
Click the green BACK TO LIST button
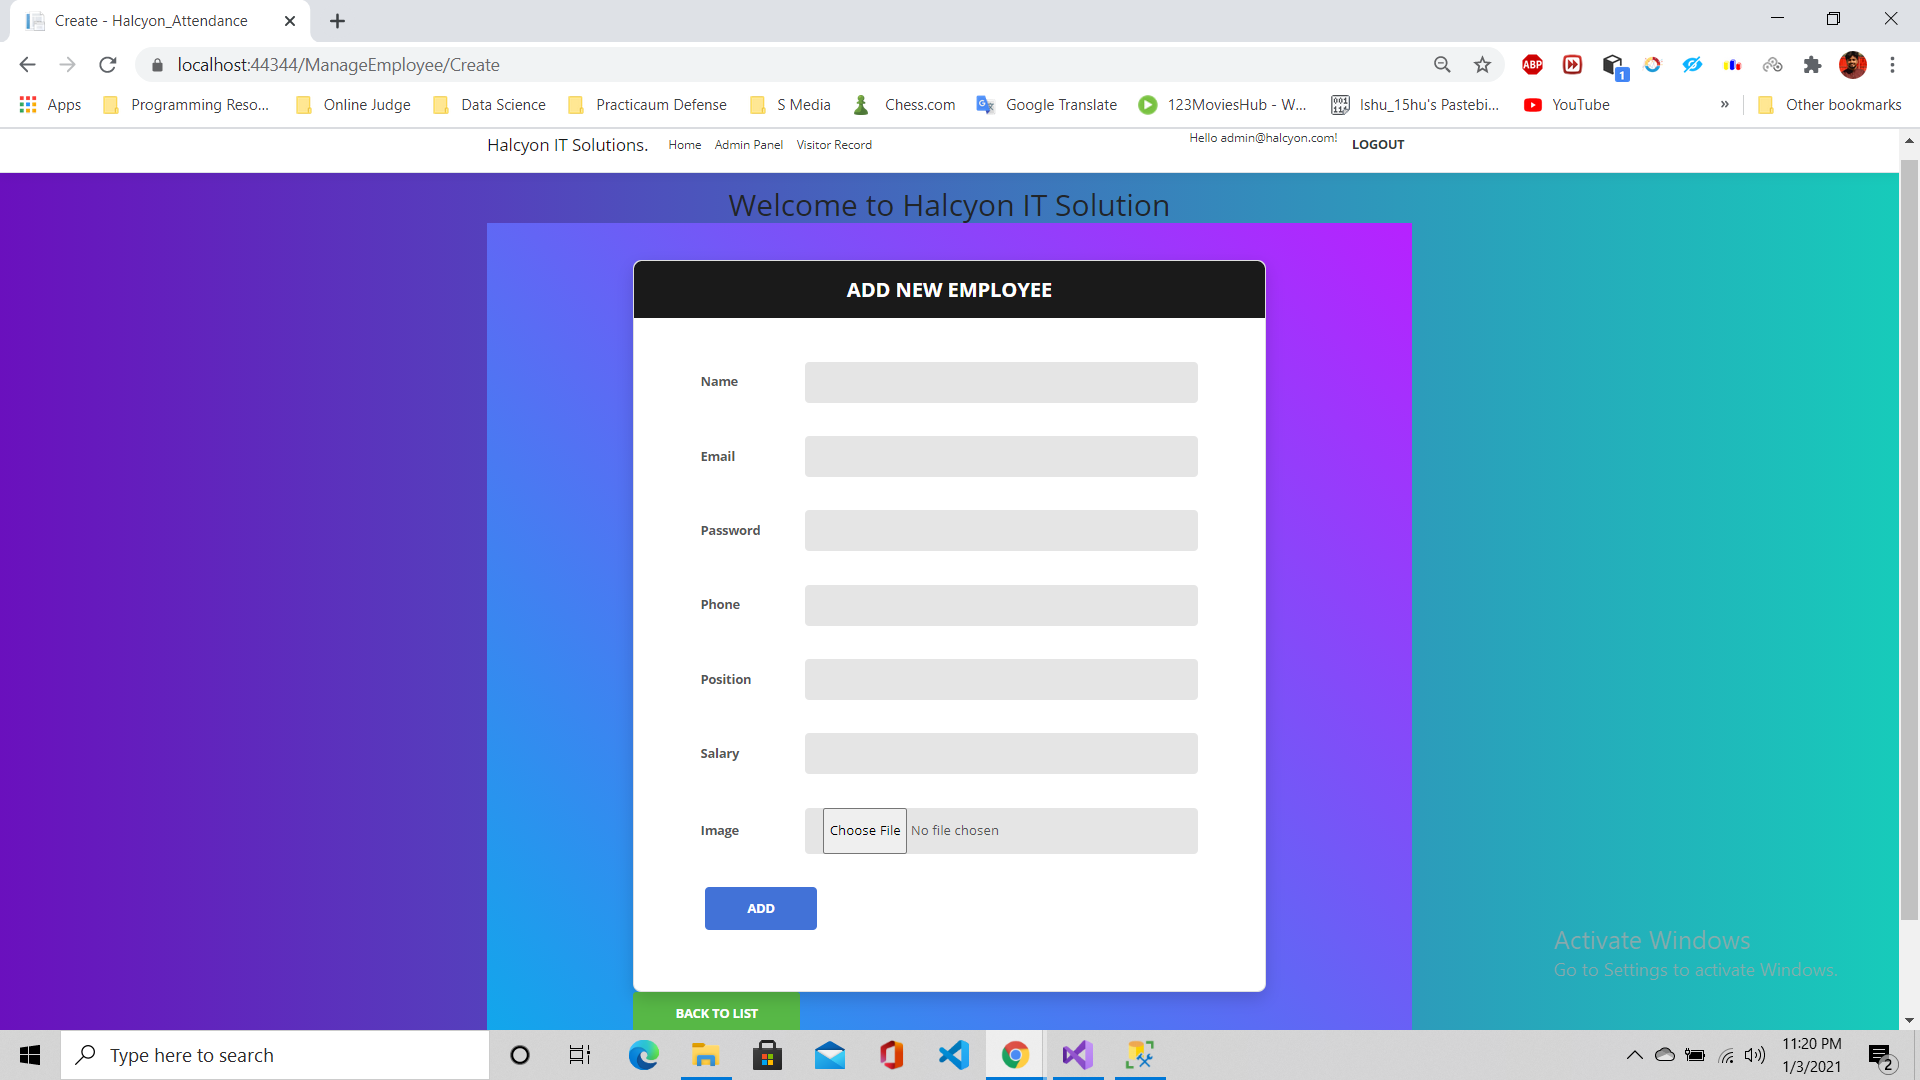716,1012
